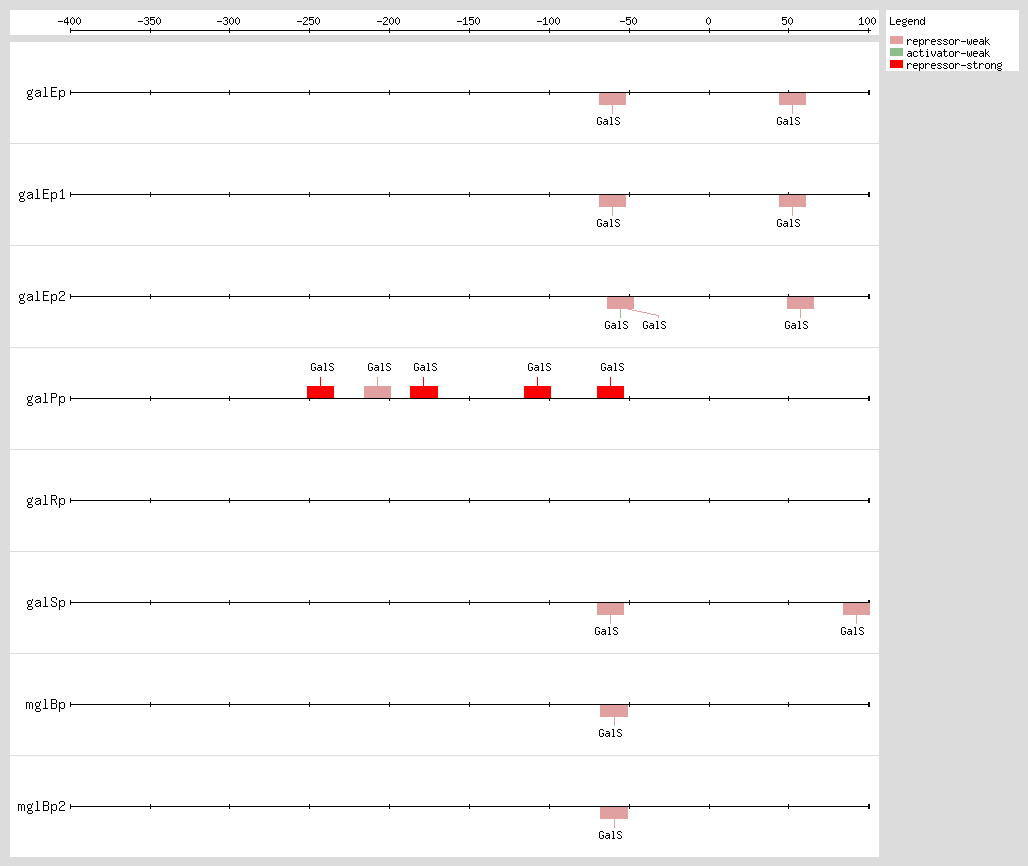Click galSp GalS site near -60
1028x866 pixels.
click(x=610, y=609)
